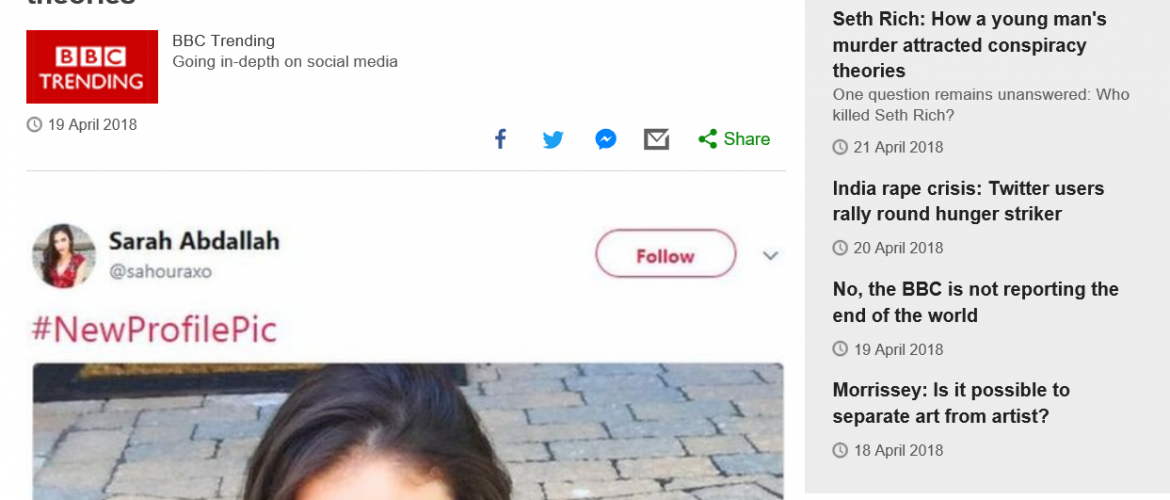This screenshot has height=500, width=1170.
Task: Share article on Facebook icon
Action: [x=501, y=140]
